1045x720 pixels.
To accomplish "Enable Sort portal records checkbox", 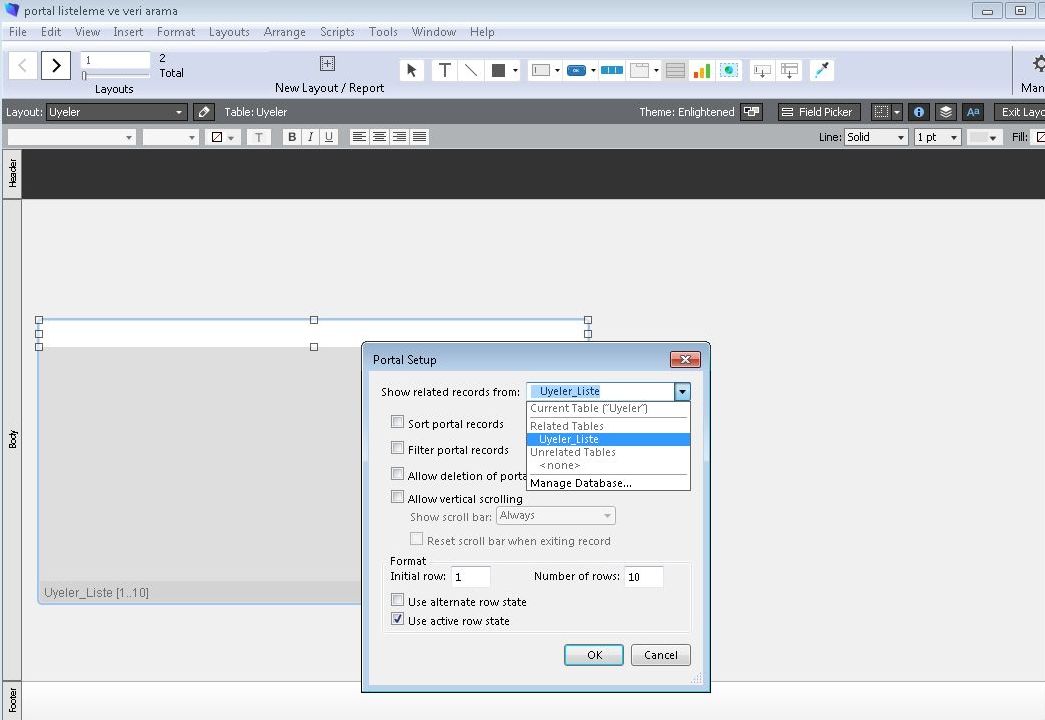I will (x=398, y=423).
